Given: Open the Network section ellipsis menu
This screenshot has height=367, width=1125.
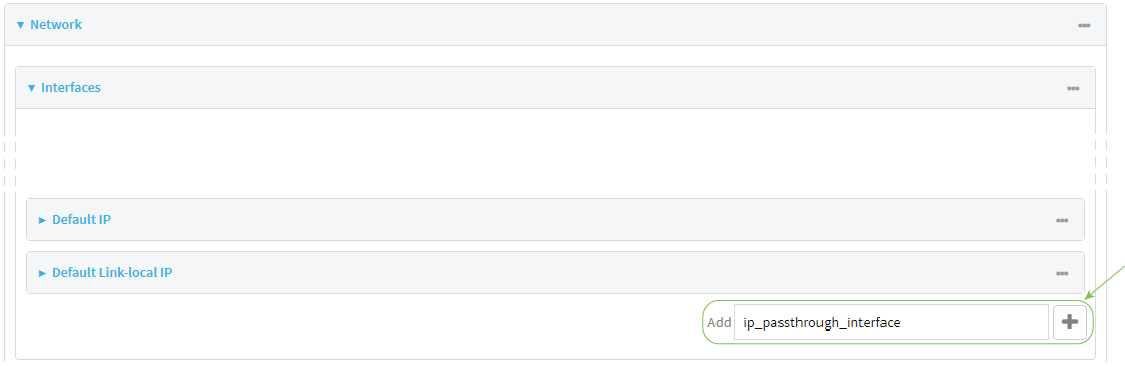Looking at the screenshot, I should [1084, 25].
